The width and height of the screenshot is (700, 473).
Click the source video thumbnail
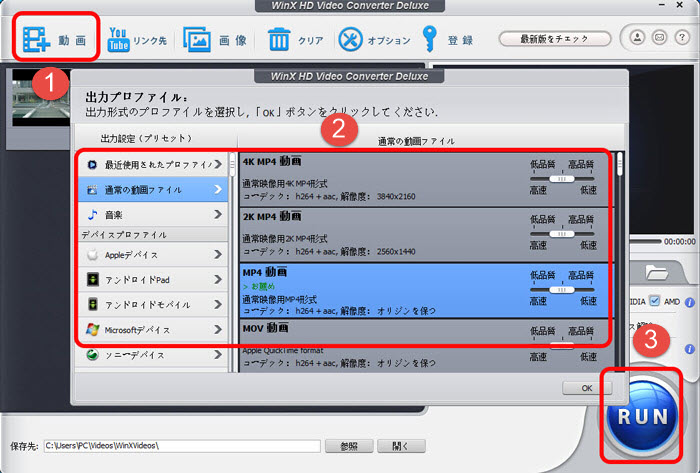point(41,97)
